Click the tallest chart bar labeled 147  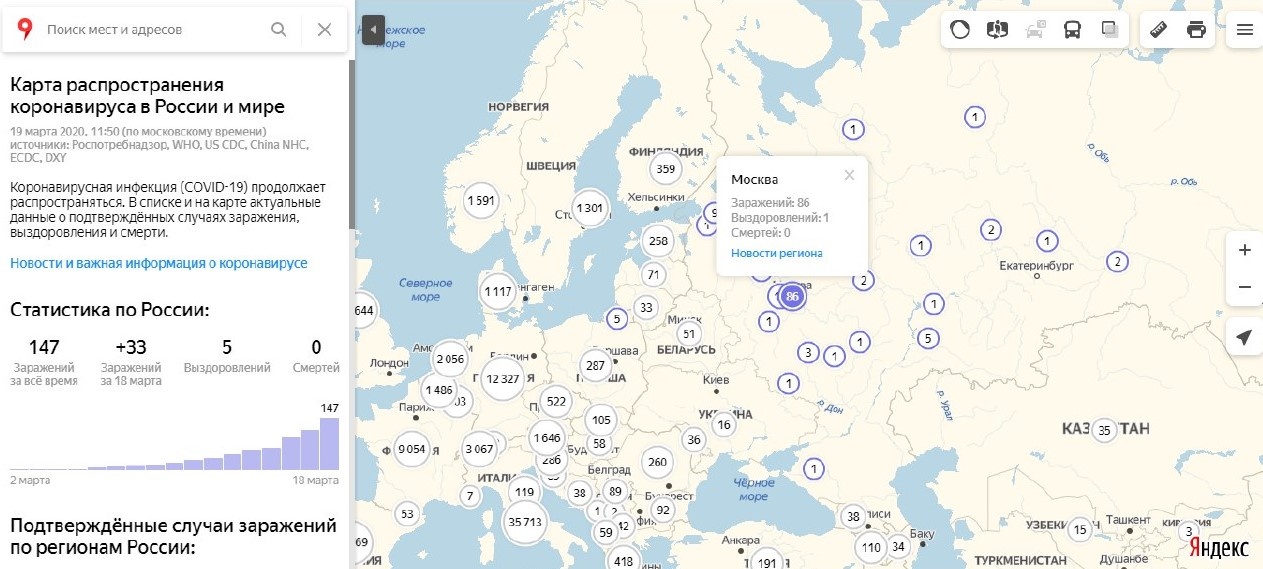coord(329,443)
